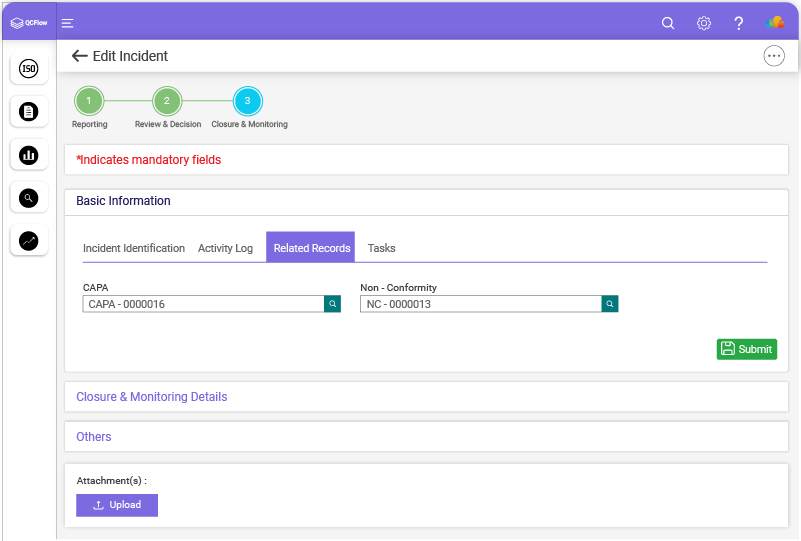Open the documents sidebar icon
801x541 pixels.
point(29,111)
